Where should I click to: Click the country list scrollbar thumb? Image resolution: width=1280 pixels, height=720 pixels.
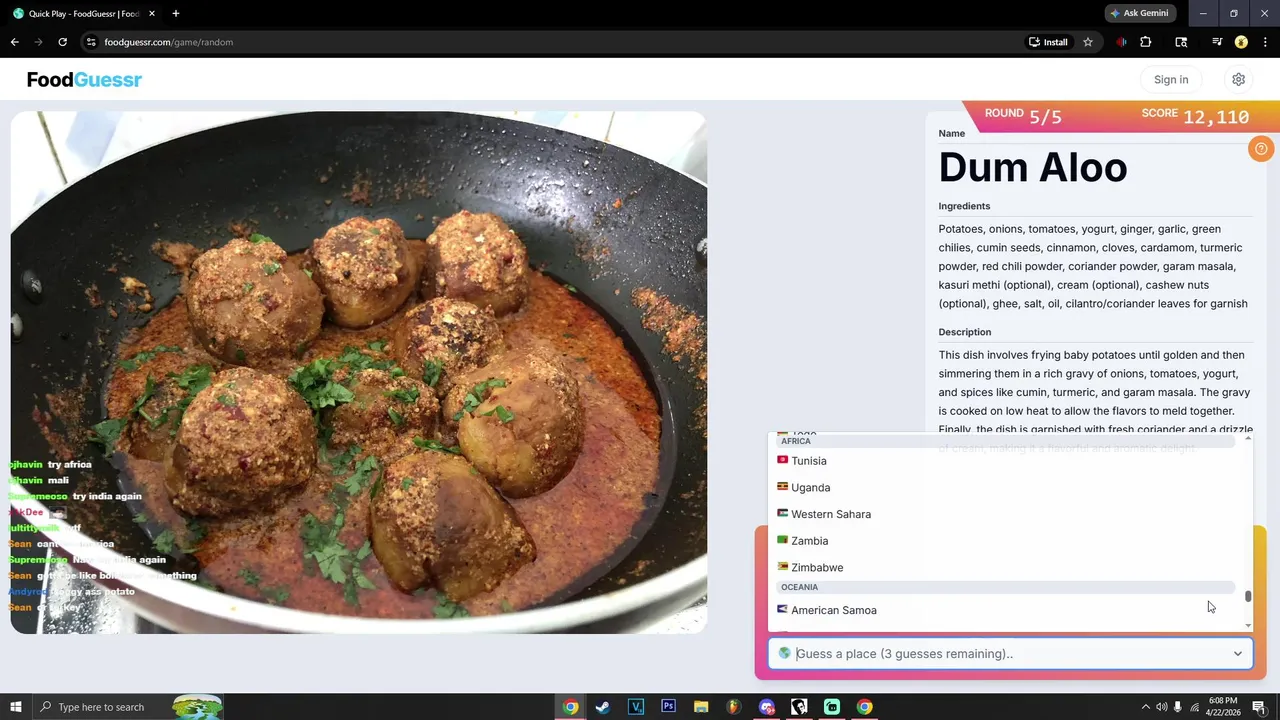(1248, 596)
